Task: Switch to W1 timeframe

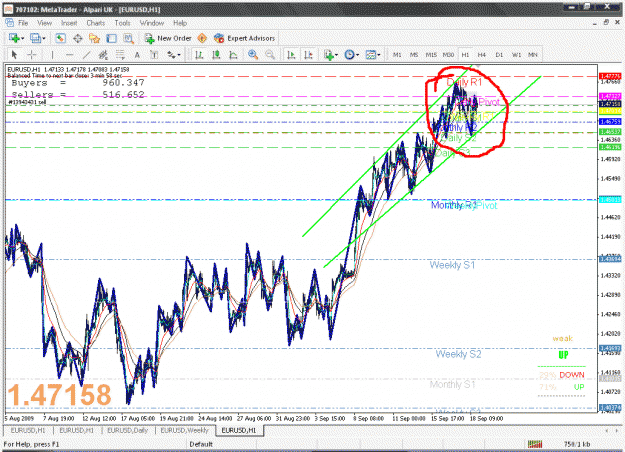Action: coord(516,55)
